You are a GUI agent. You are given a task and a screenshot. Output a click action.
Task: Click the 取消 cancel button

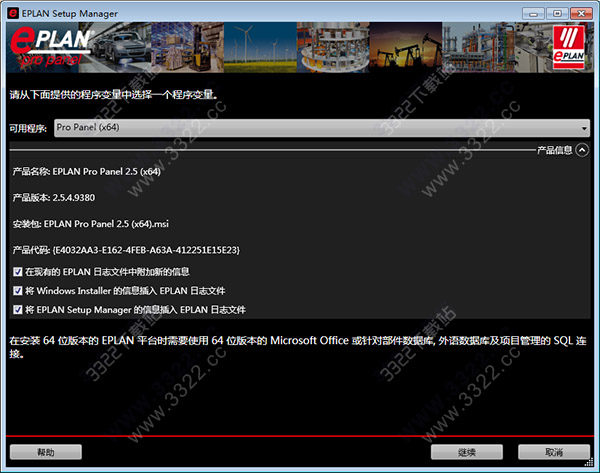(554, 452)
